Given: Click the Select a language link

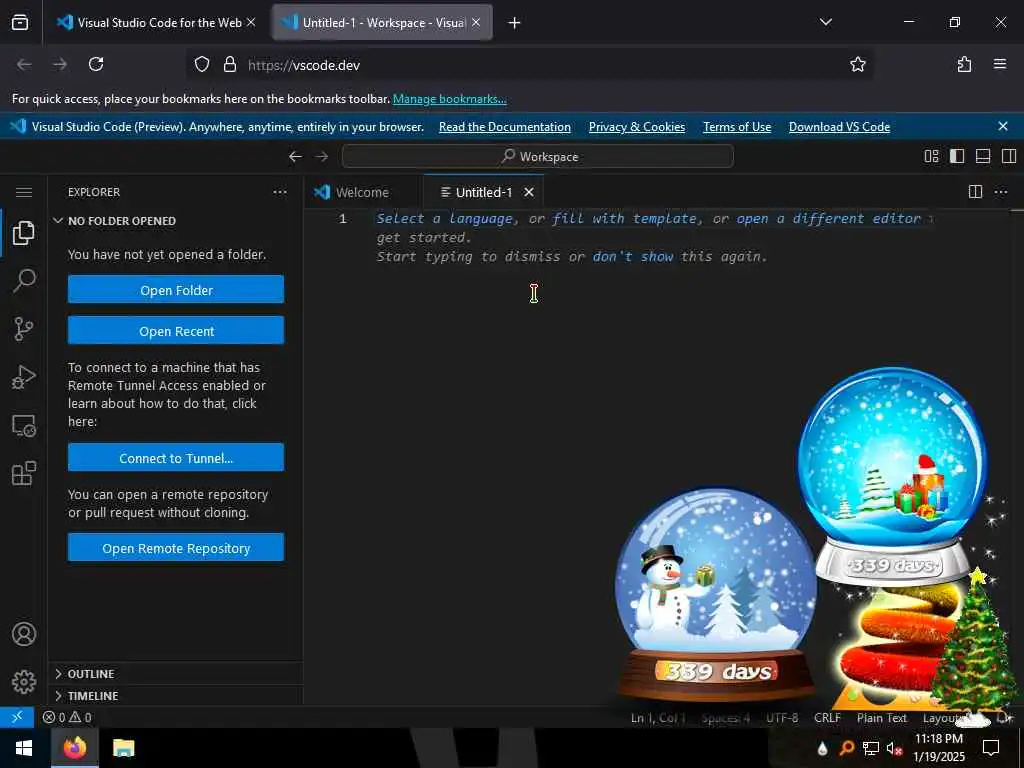Looking at the screenshot, I should click(445, 219).
